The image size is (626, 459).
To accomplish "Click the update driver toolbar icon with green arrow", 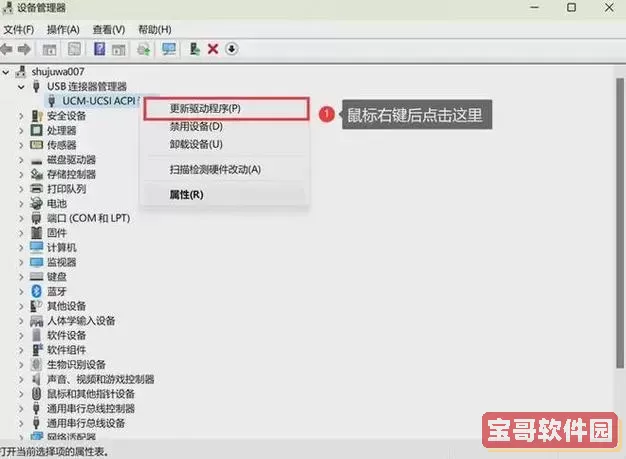I will click(194, 48).
